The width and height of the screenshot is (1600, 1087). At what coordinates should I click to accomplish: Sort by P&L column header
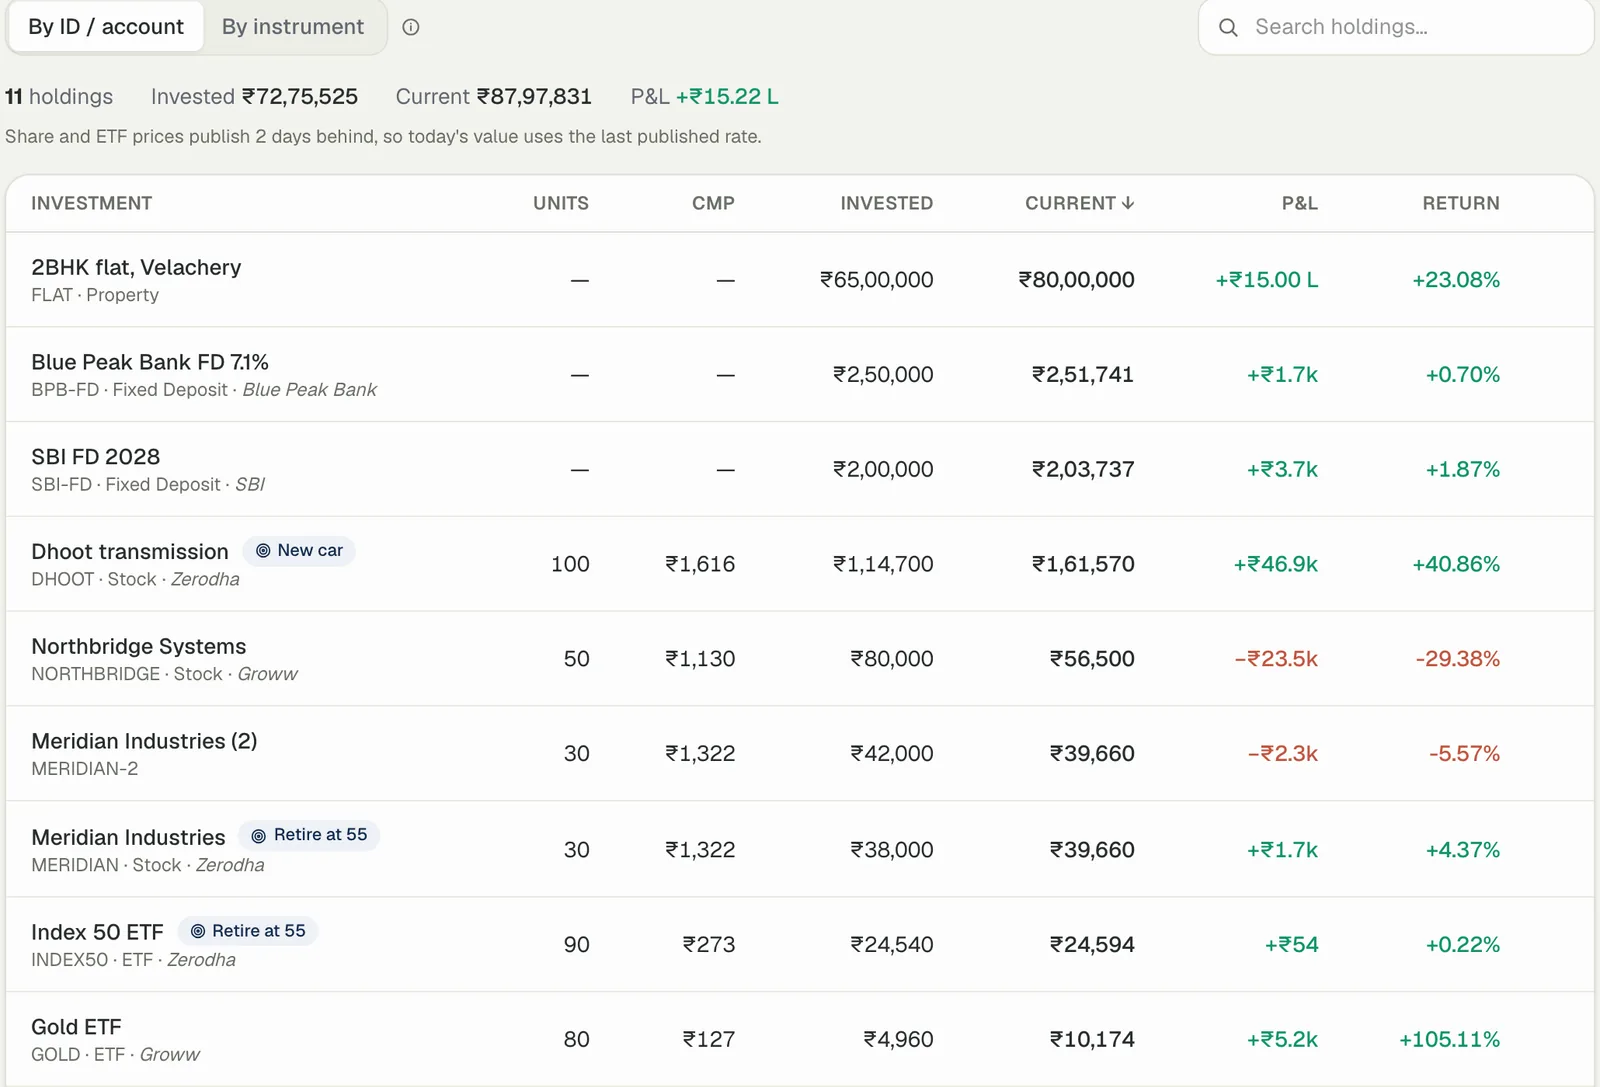[1299, 203]
